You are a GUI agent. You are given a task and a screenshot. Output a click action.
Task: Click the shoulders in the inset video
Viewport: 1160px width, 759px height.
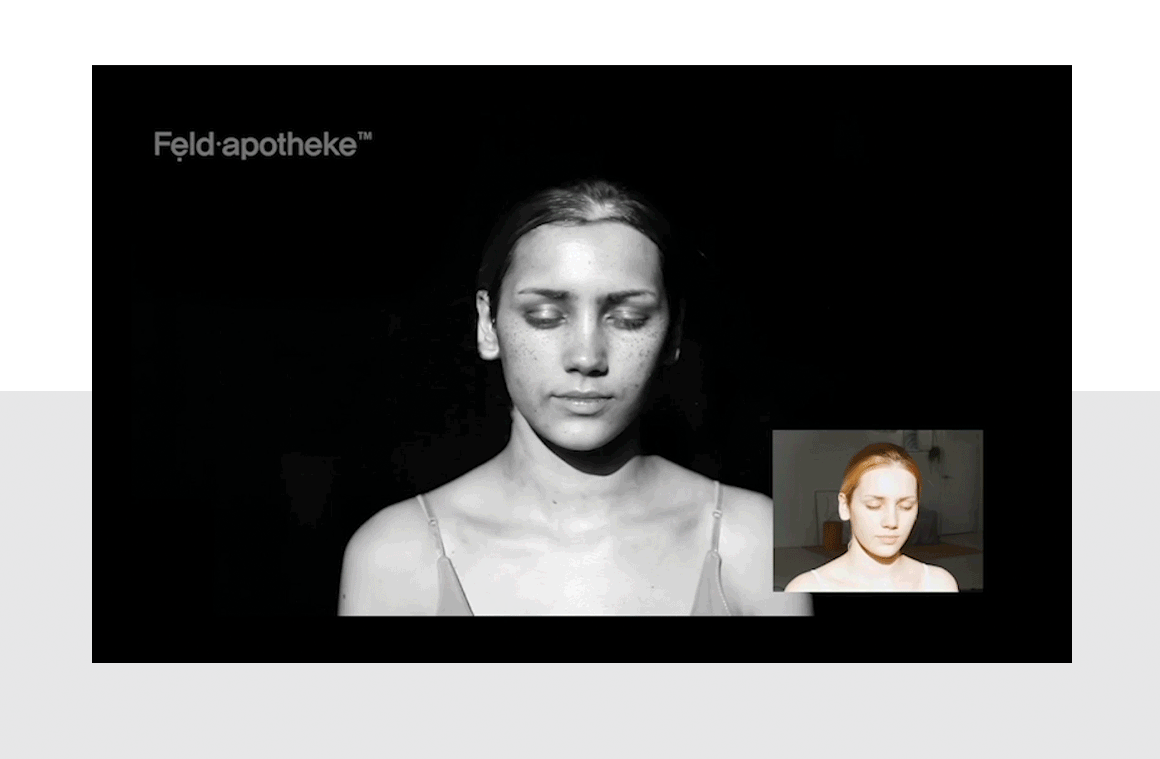click(871, 577)
